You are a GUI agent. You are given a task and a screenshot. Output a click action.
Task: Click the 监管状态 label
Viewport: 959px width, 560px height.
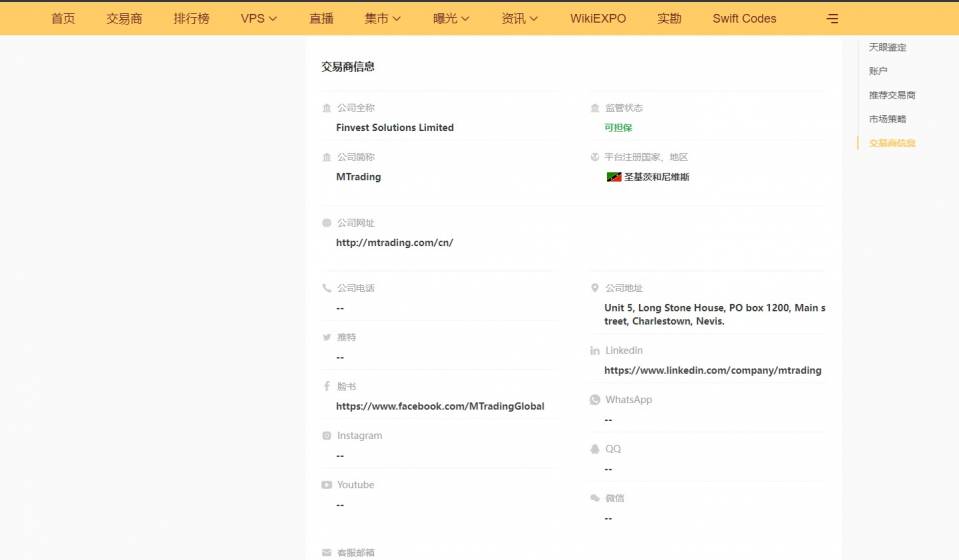(x=624, y=108)
